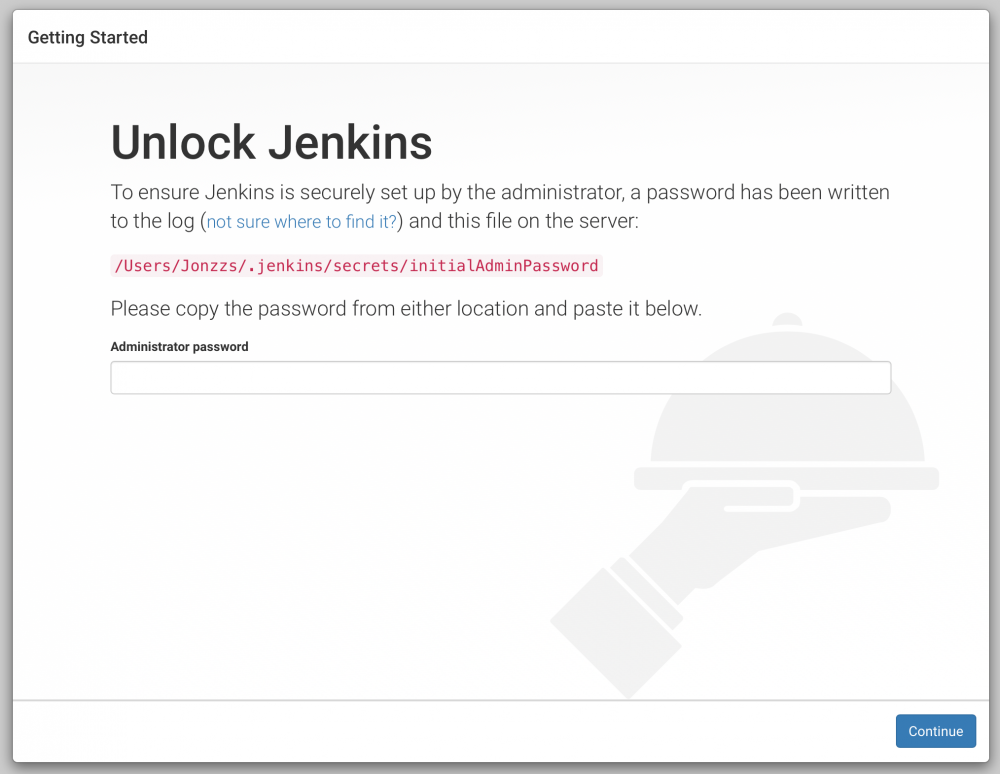This screenshot has width=1000, height=774.
Task: Click the highlighted initialAdminPassword file path
Action: pos(356,265)
